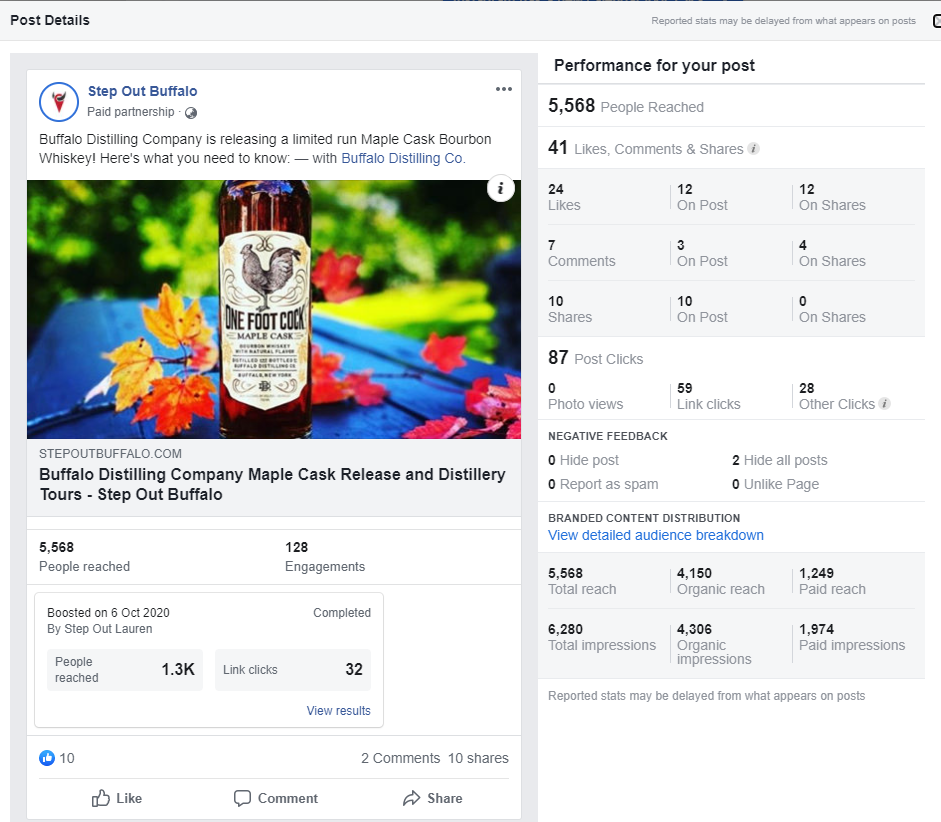Click the Performance for your post heading

click(654, 65)
